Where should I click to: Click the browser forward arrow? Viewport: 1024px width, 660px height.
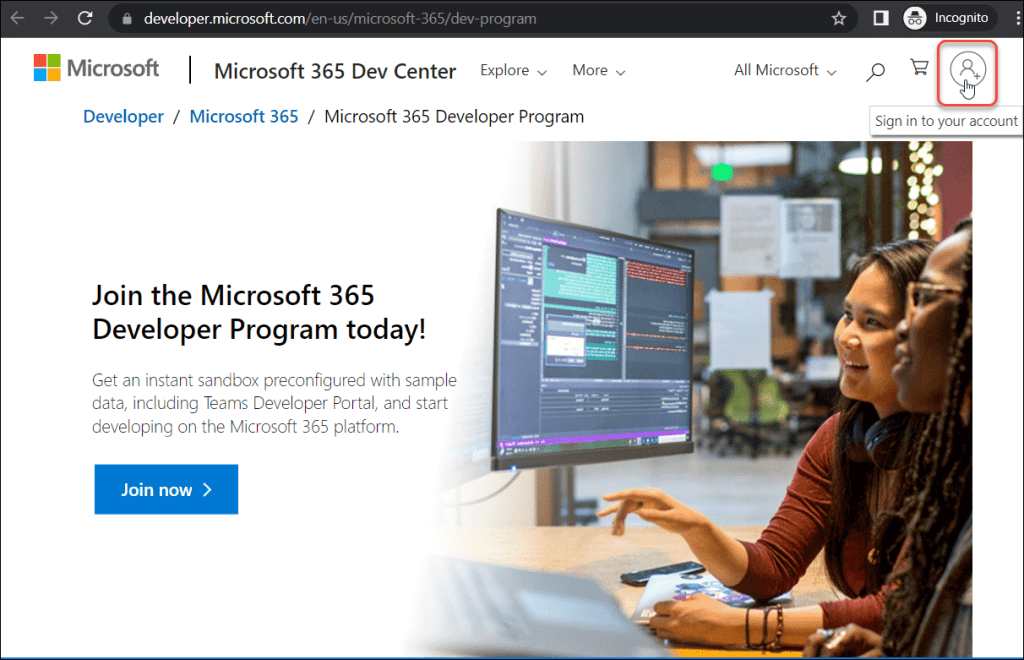pyautogui.click(x=51, y=18)
